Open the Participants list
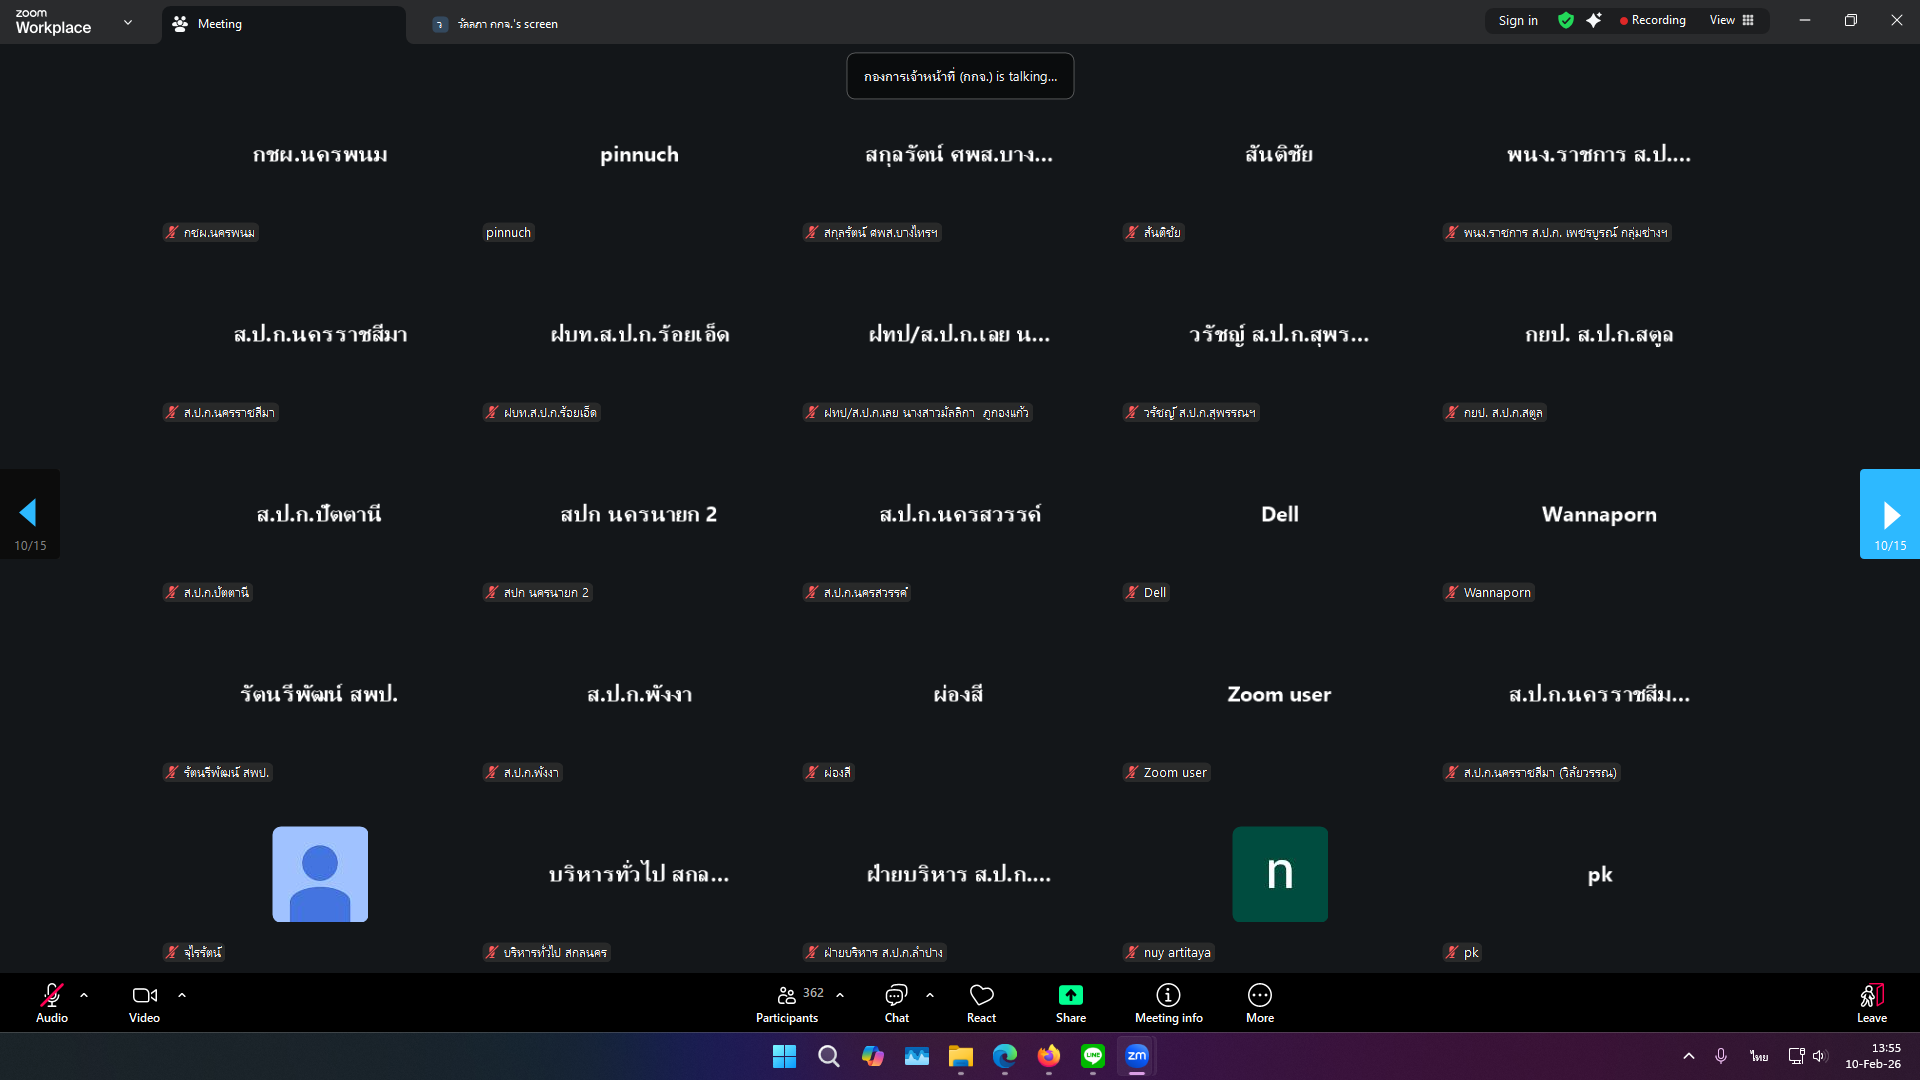This screenshot has width=1920, height=1080. pyautogui.click(x=788, y=996)
